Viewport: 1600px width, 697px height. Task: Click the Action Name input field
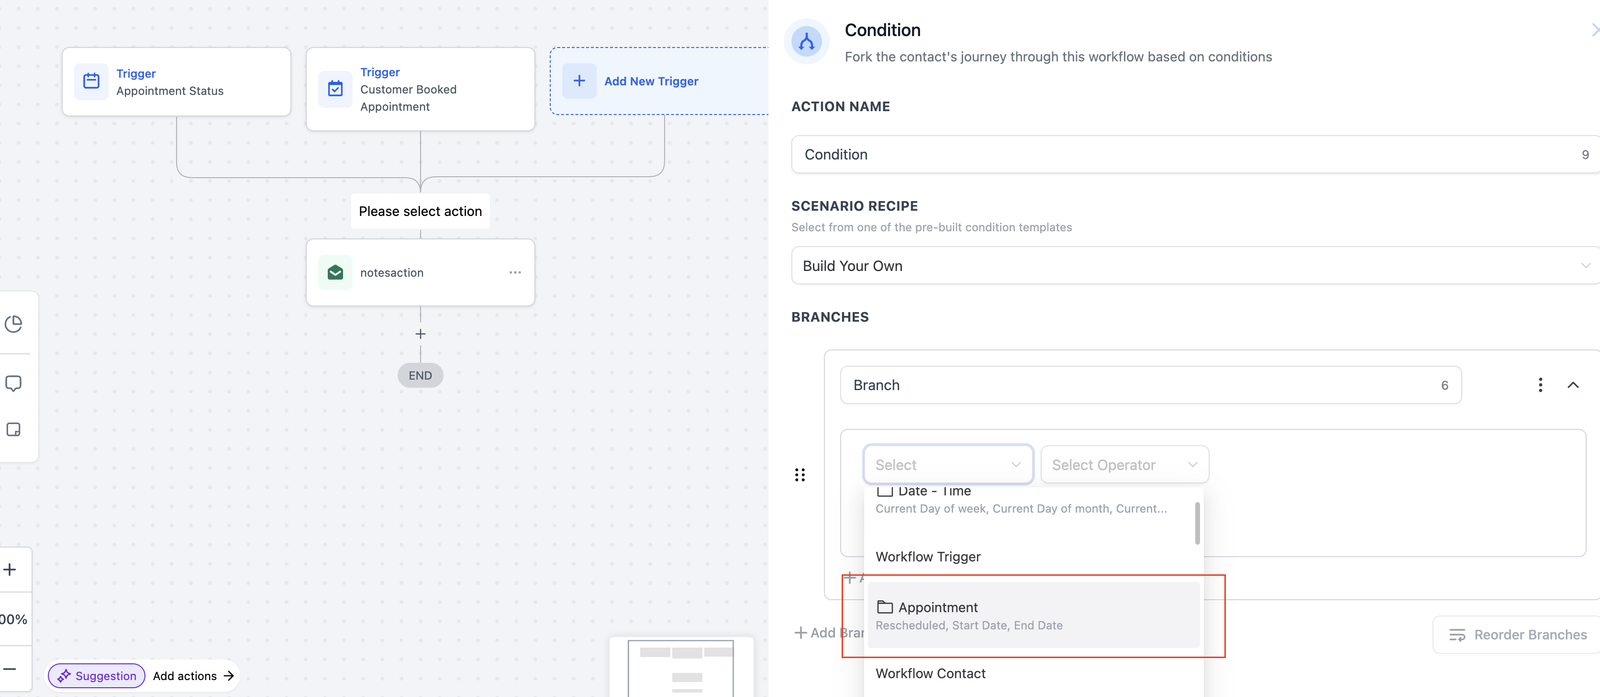(x=1180, y=155)
